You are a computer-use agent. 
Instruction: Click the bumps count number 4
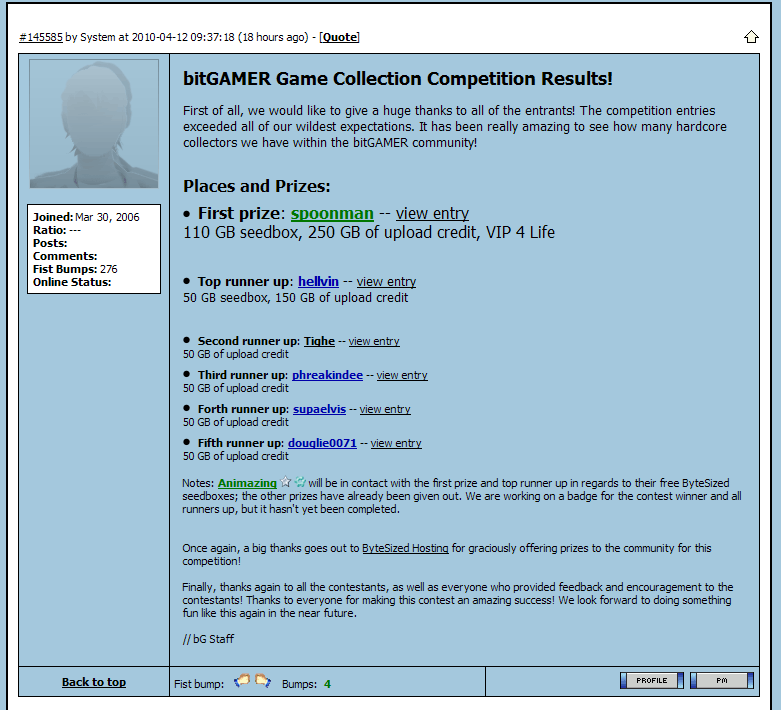point(327,684)
